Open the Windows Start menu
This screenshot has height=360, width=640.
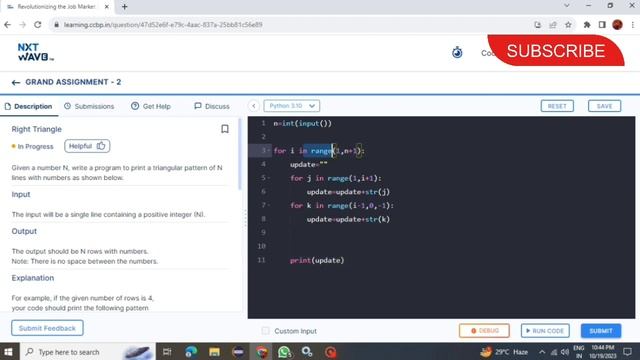pos(9,352)
